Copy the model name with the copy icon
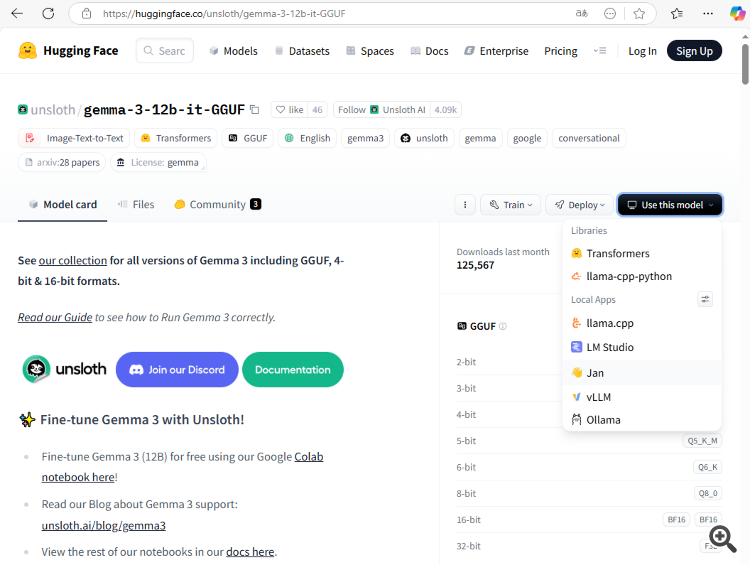The image size is (750, 565). (255, 110)
